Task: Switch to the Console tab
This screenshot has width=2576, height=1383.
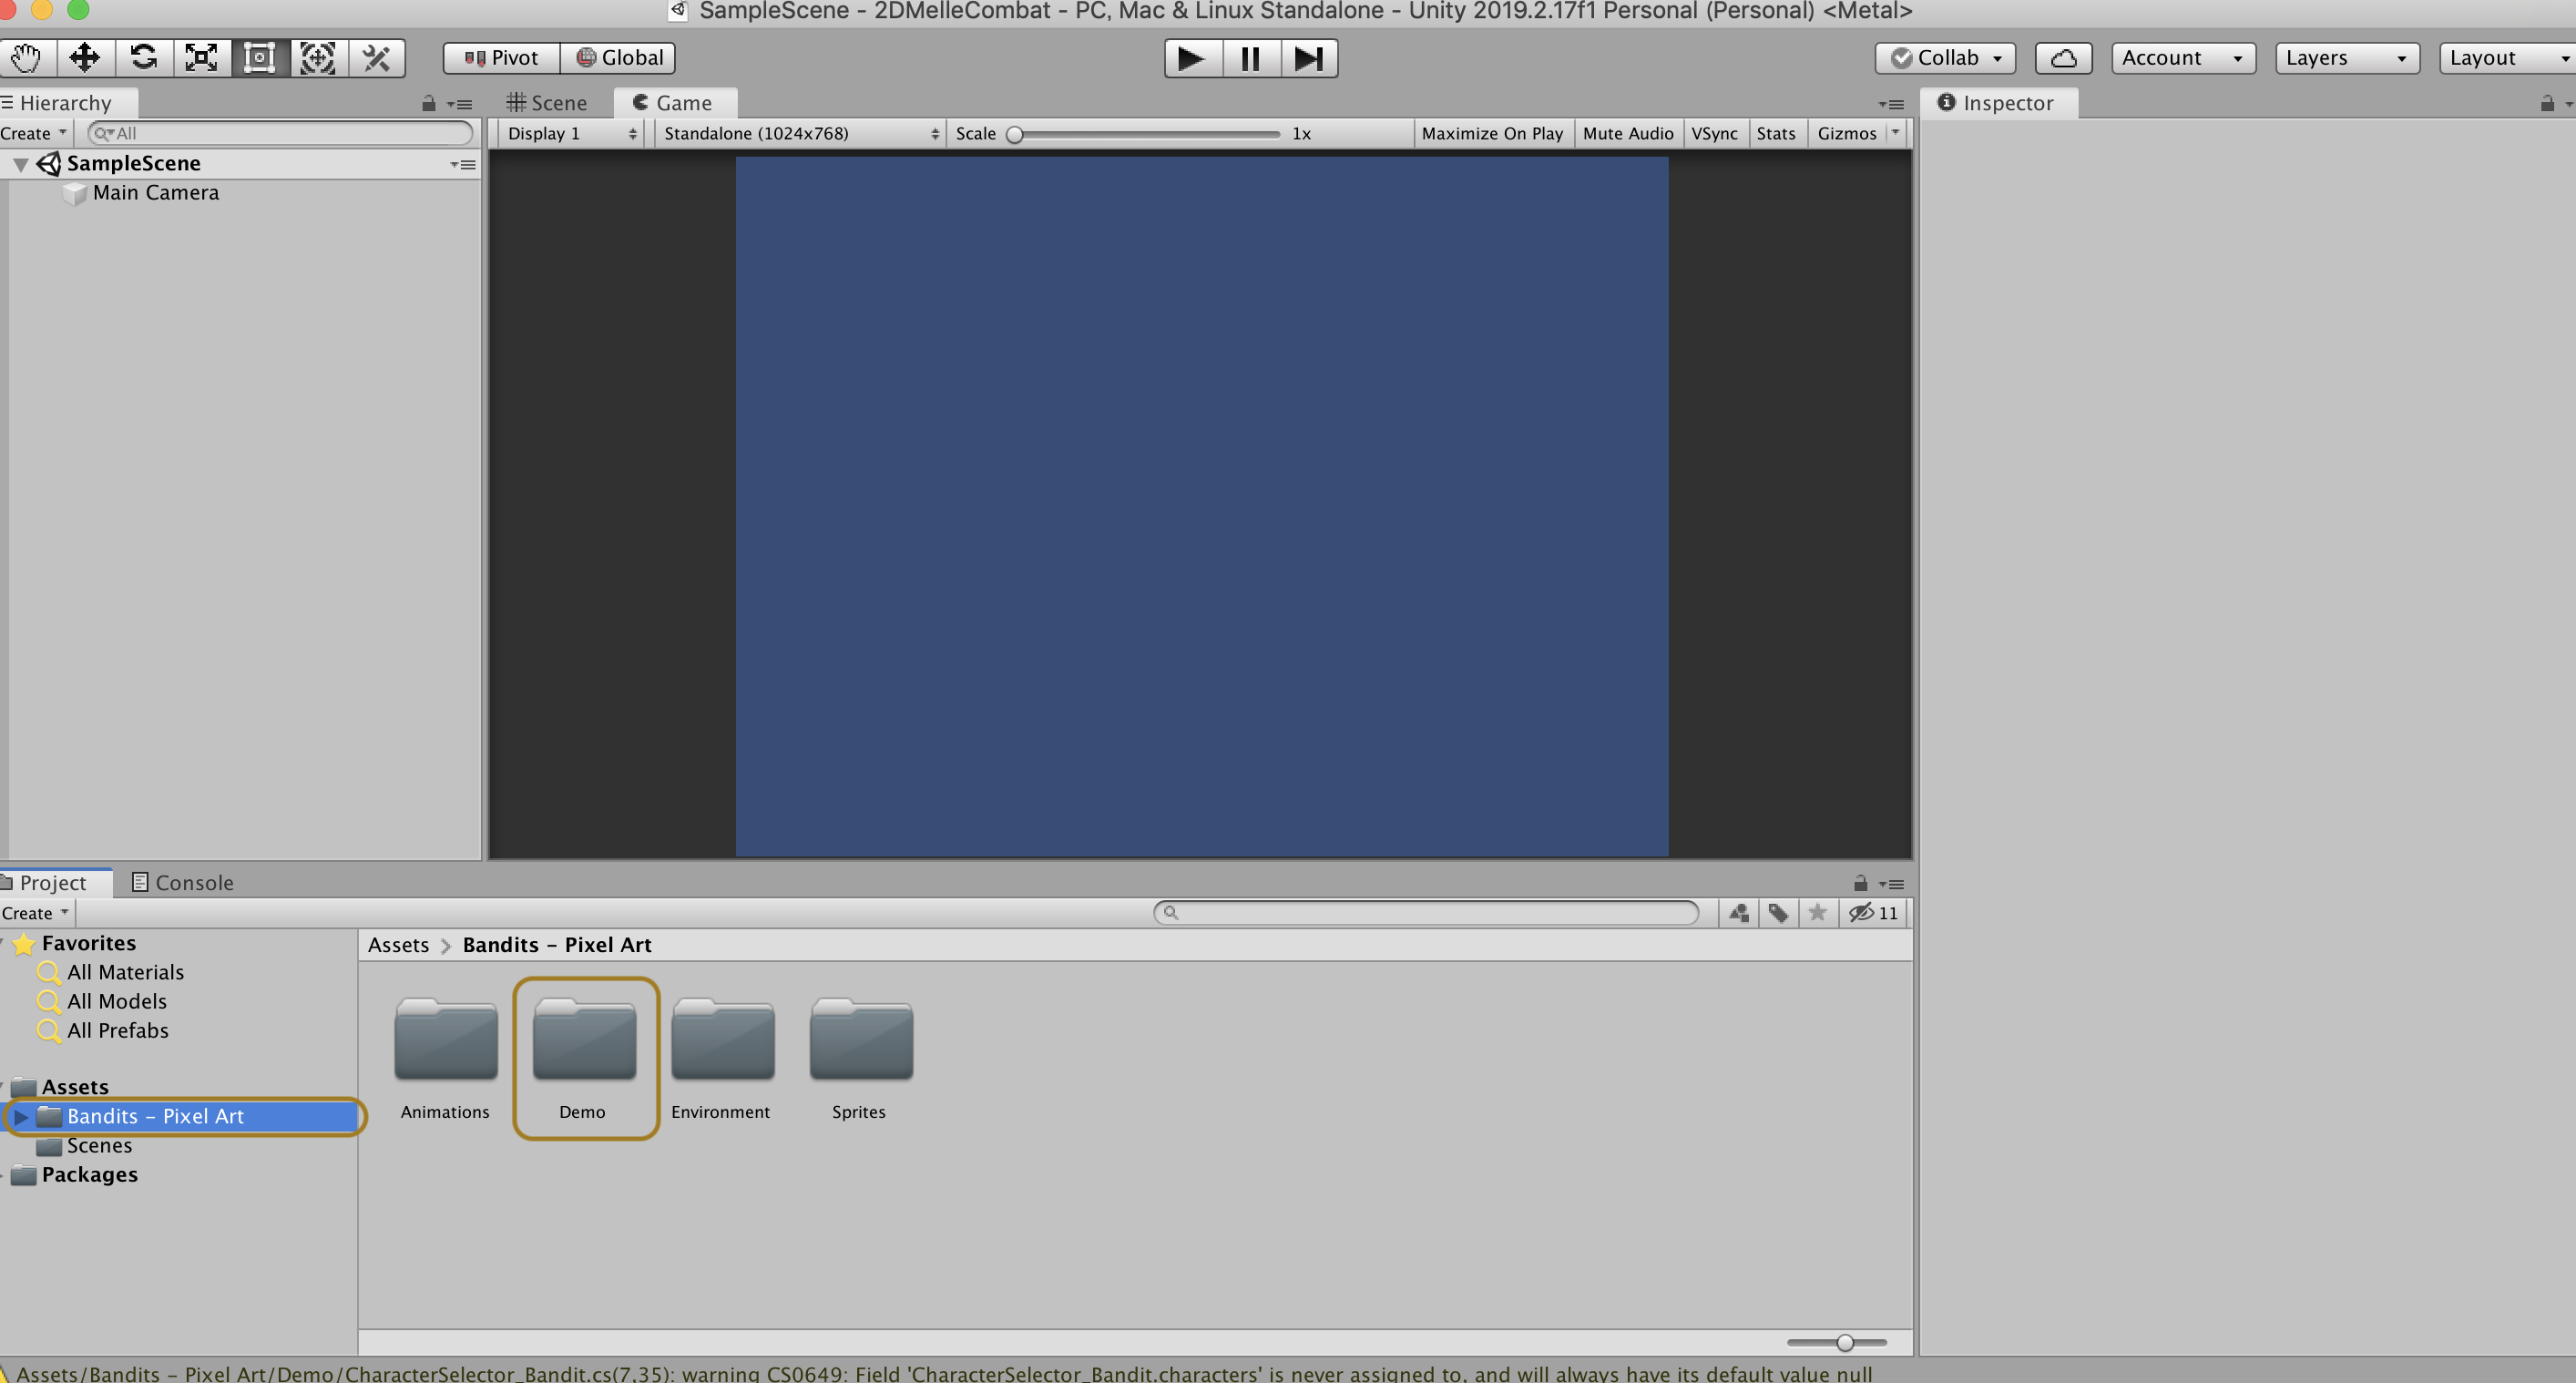Action: (183, 883)
